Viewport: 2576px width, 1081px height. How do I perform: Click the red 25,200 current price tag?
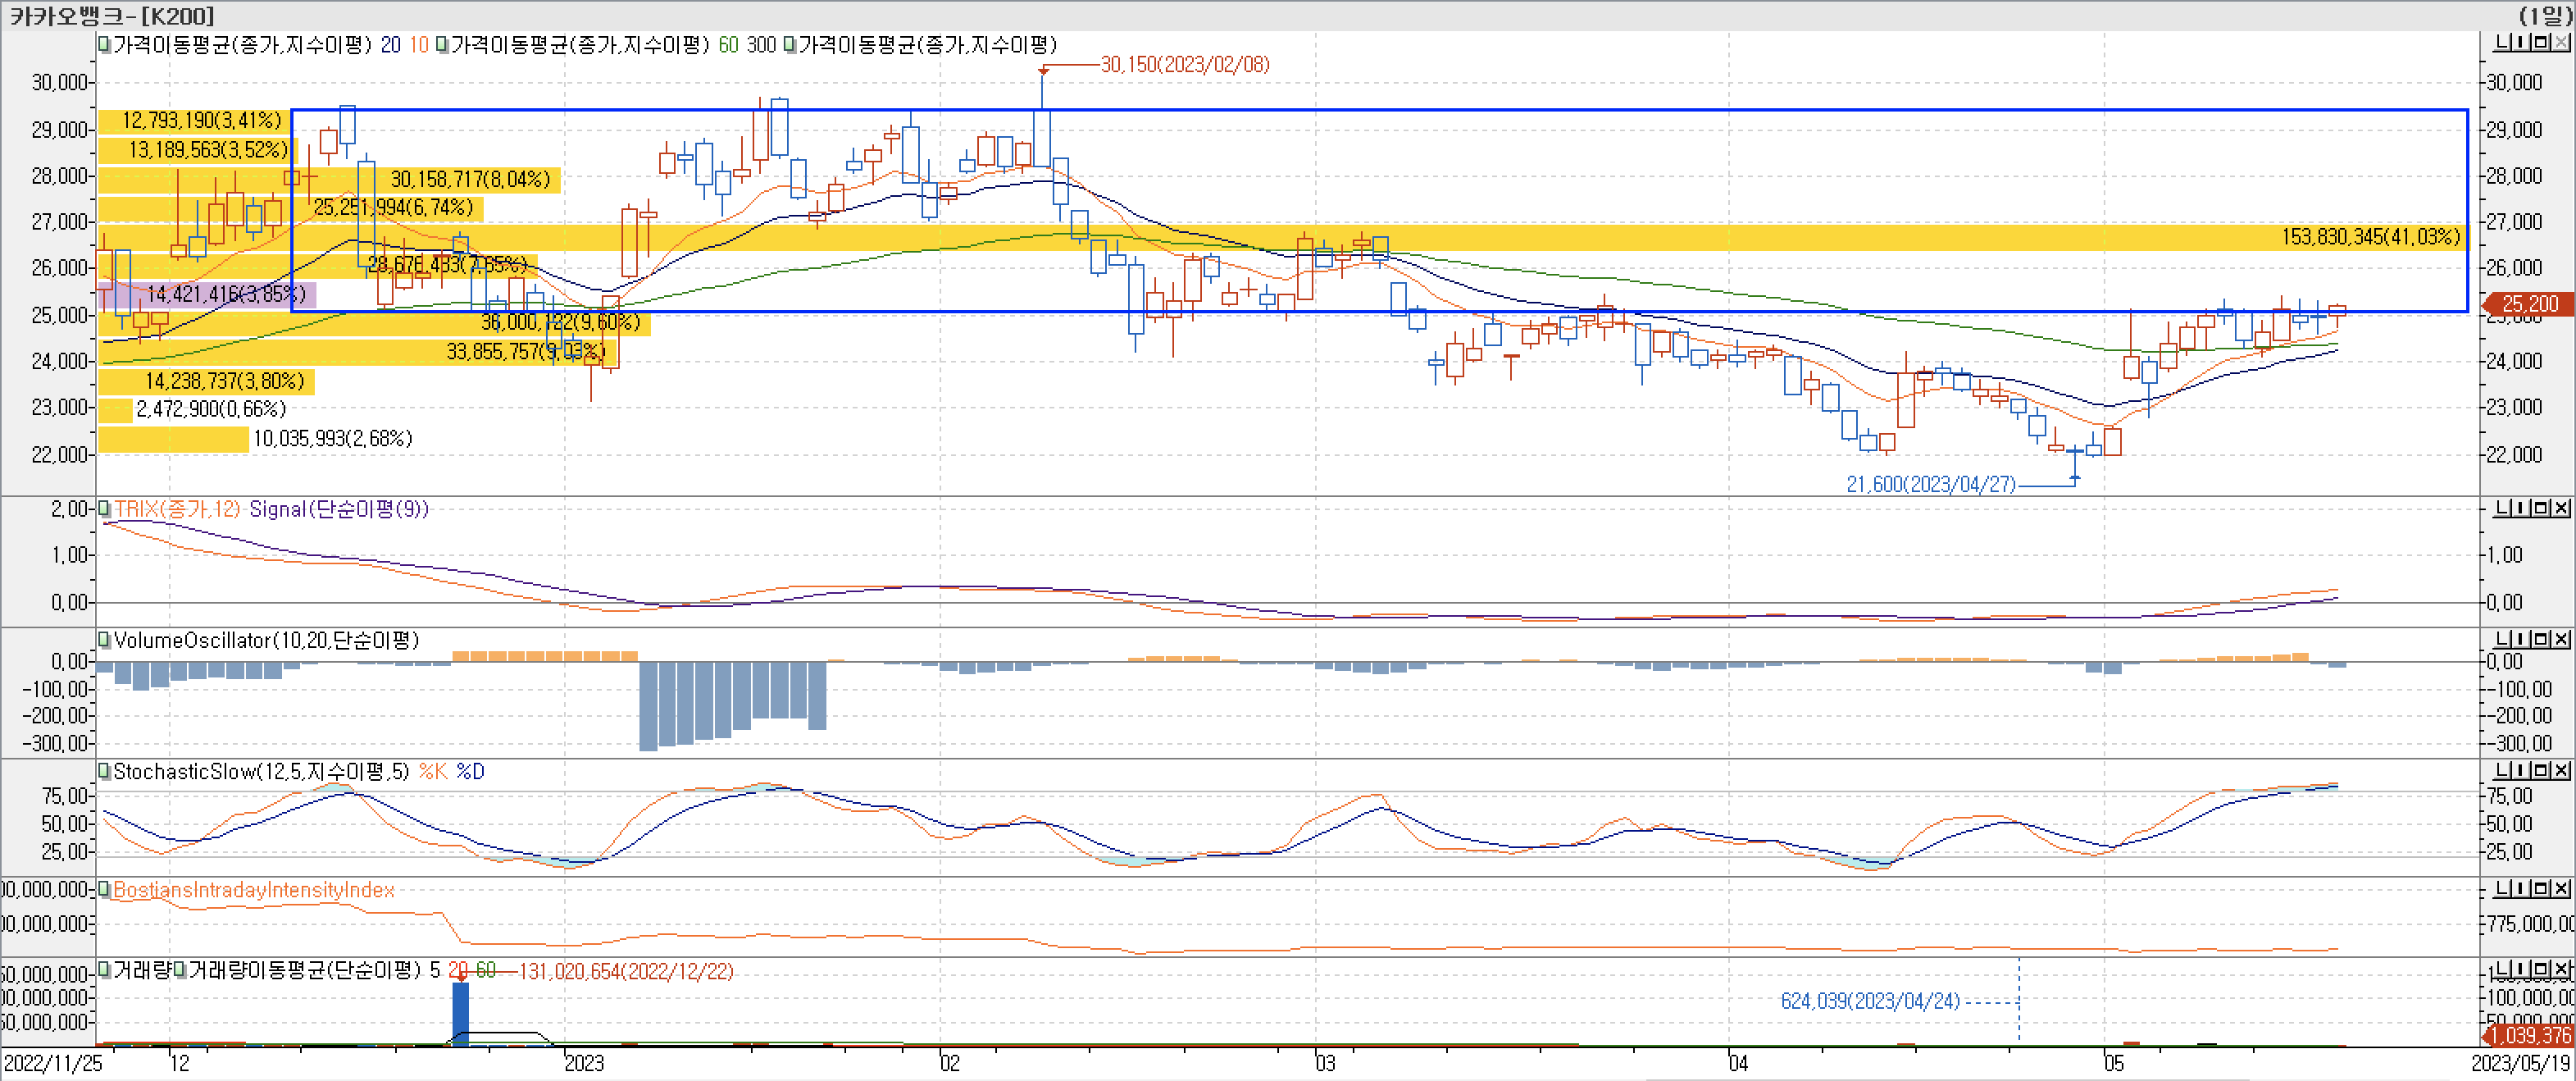pos(2529,304)
